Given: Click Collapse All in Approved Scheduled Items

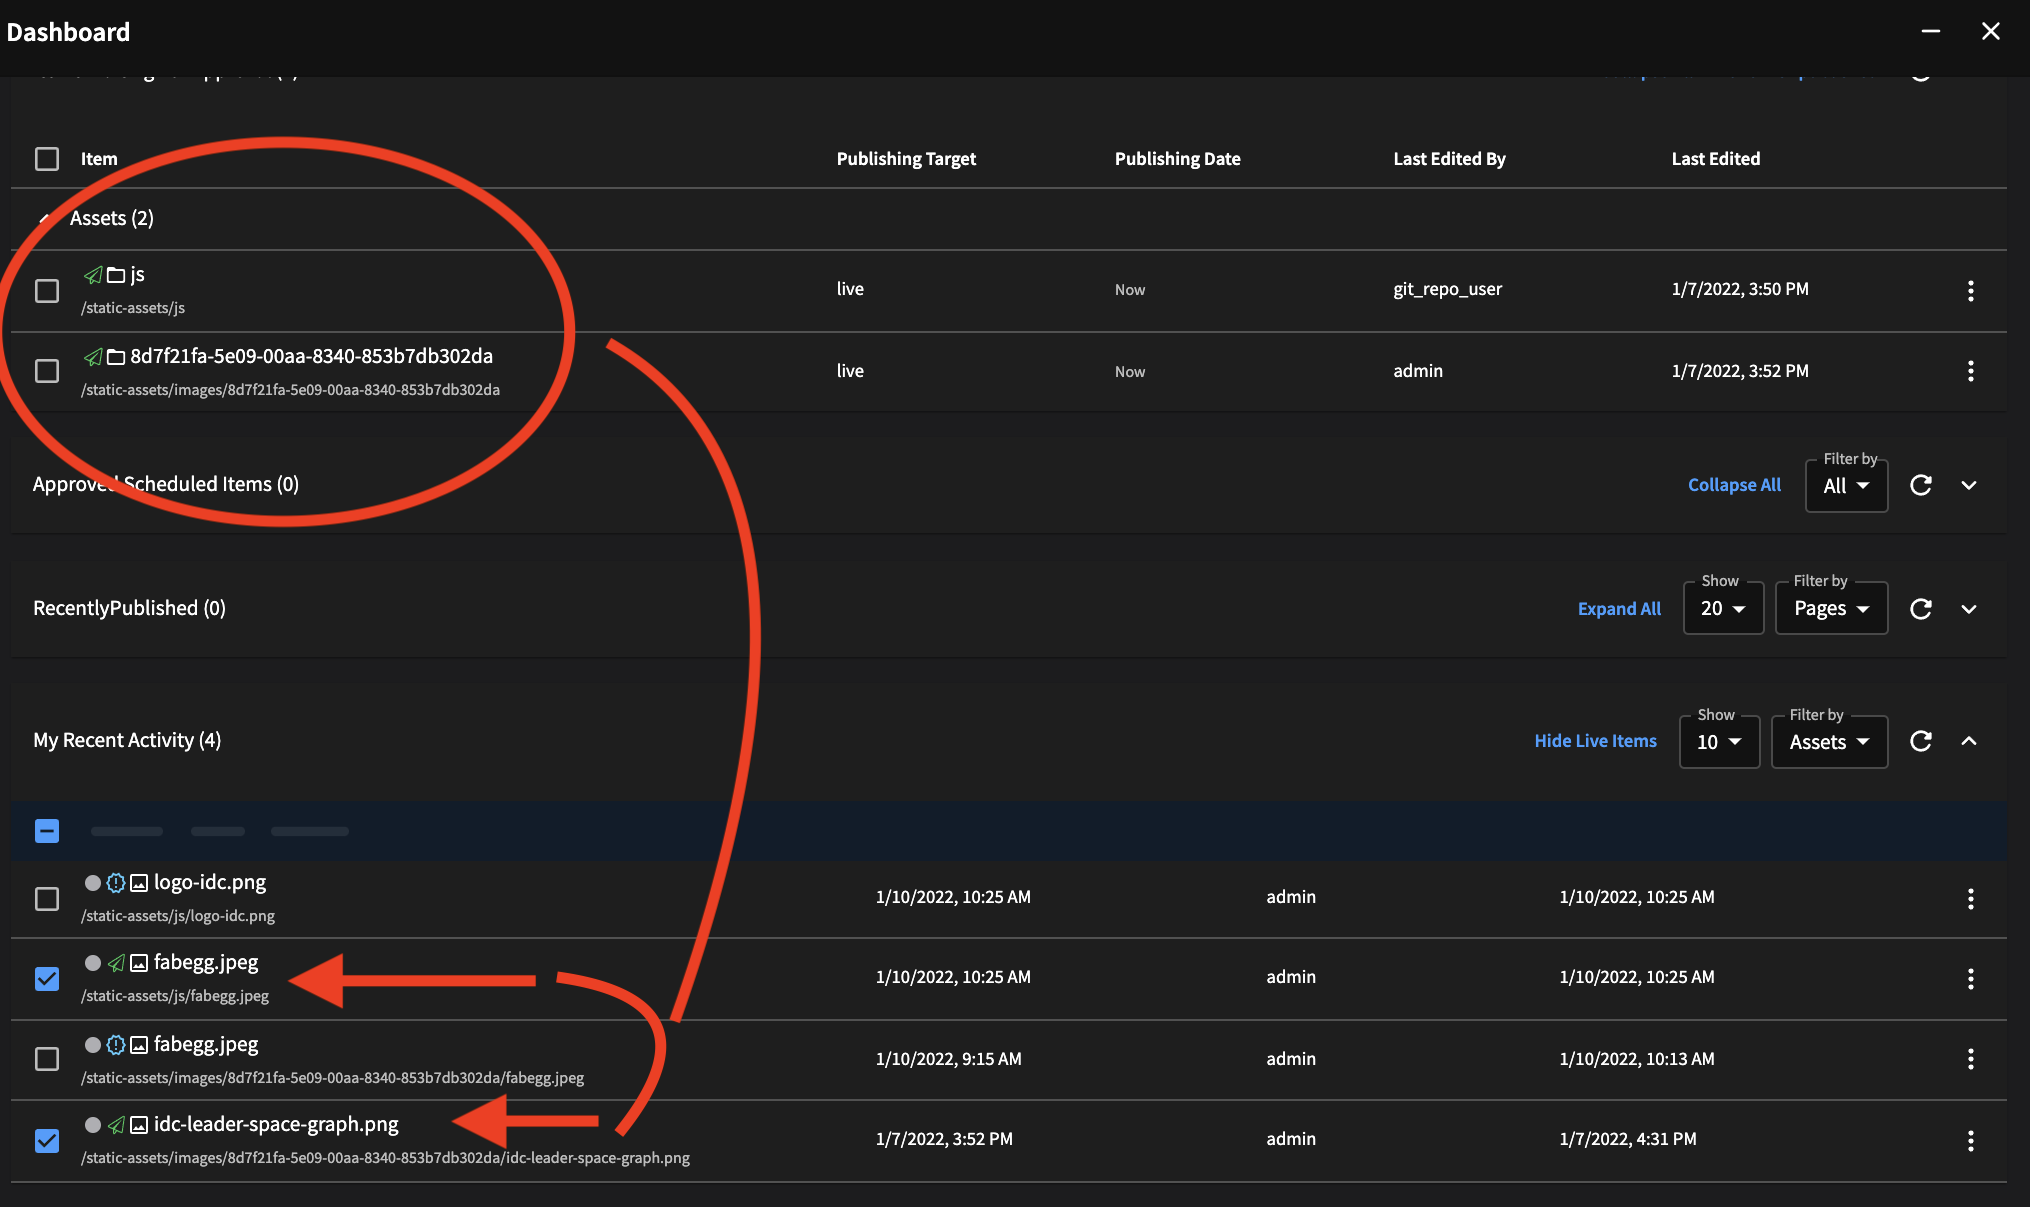Looking at the screenshot, I should point(1734,485).
